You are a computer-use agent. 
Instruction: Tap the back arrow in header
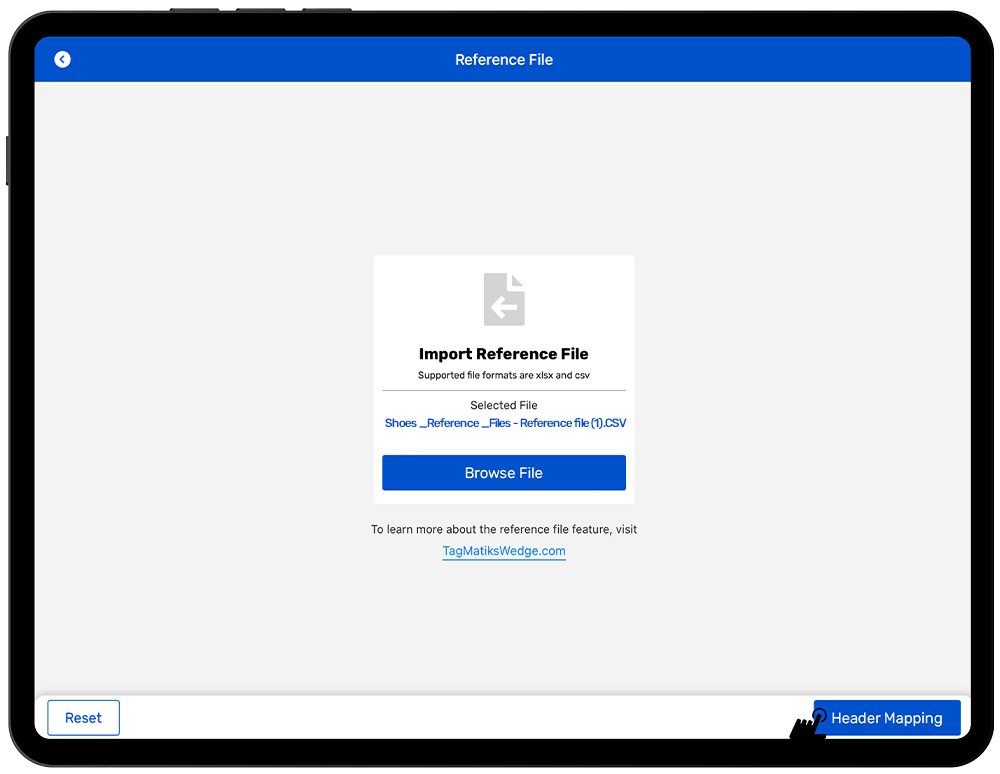62,60
